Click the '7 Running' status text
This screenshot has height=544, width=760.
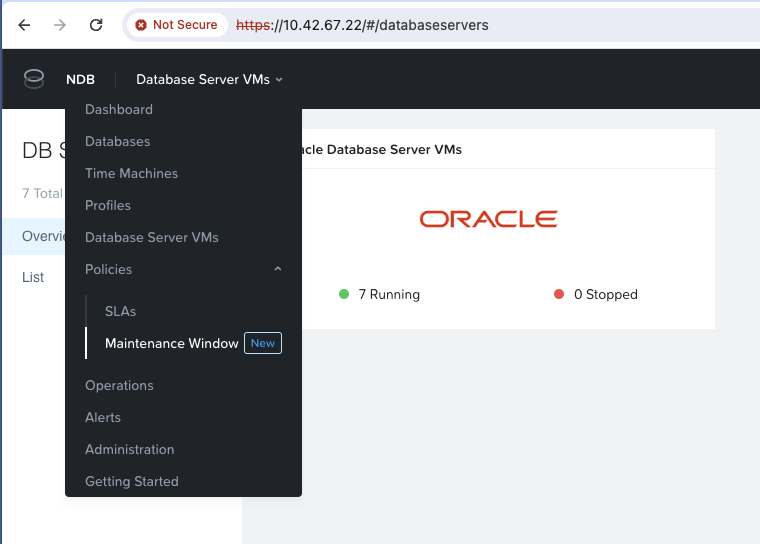(x=389, y=294)
